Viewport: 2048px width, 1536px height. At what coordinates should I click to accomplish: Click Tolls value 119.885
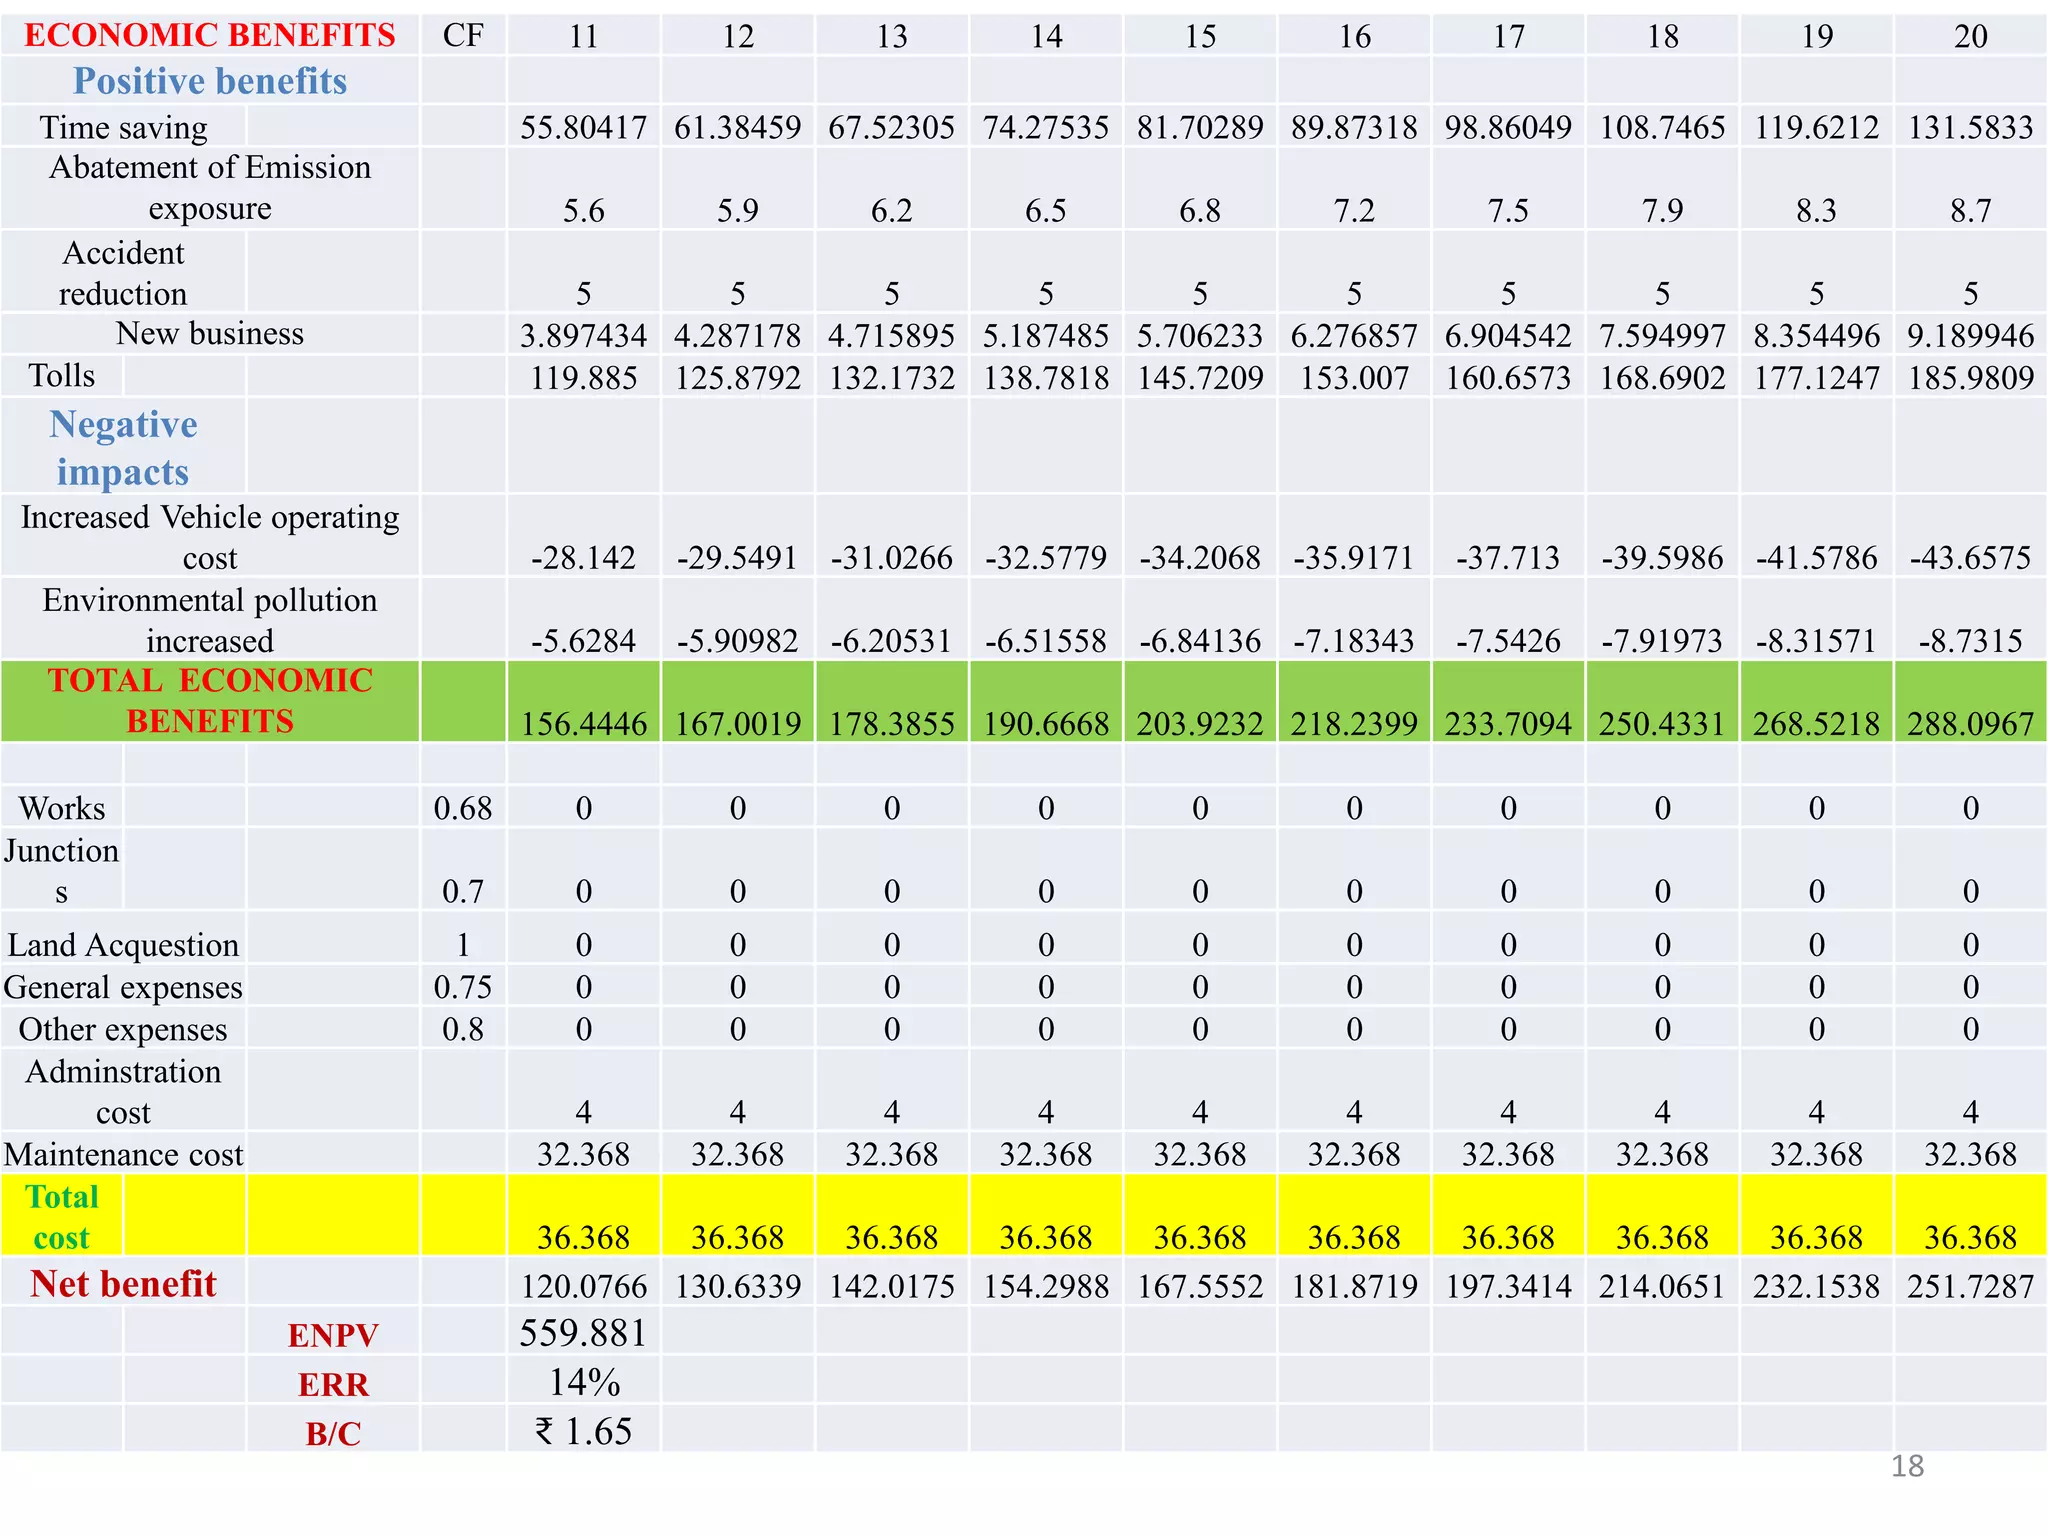584,378
